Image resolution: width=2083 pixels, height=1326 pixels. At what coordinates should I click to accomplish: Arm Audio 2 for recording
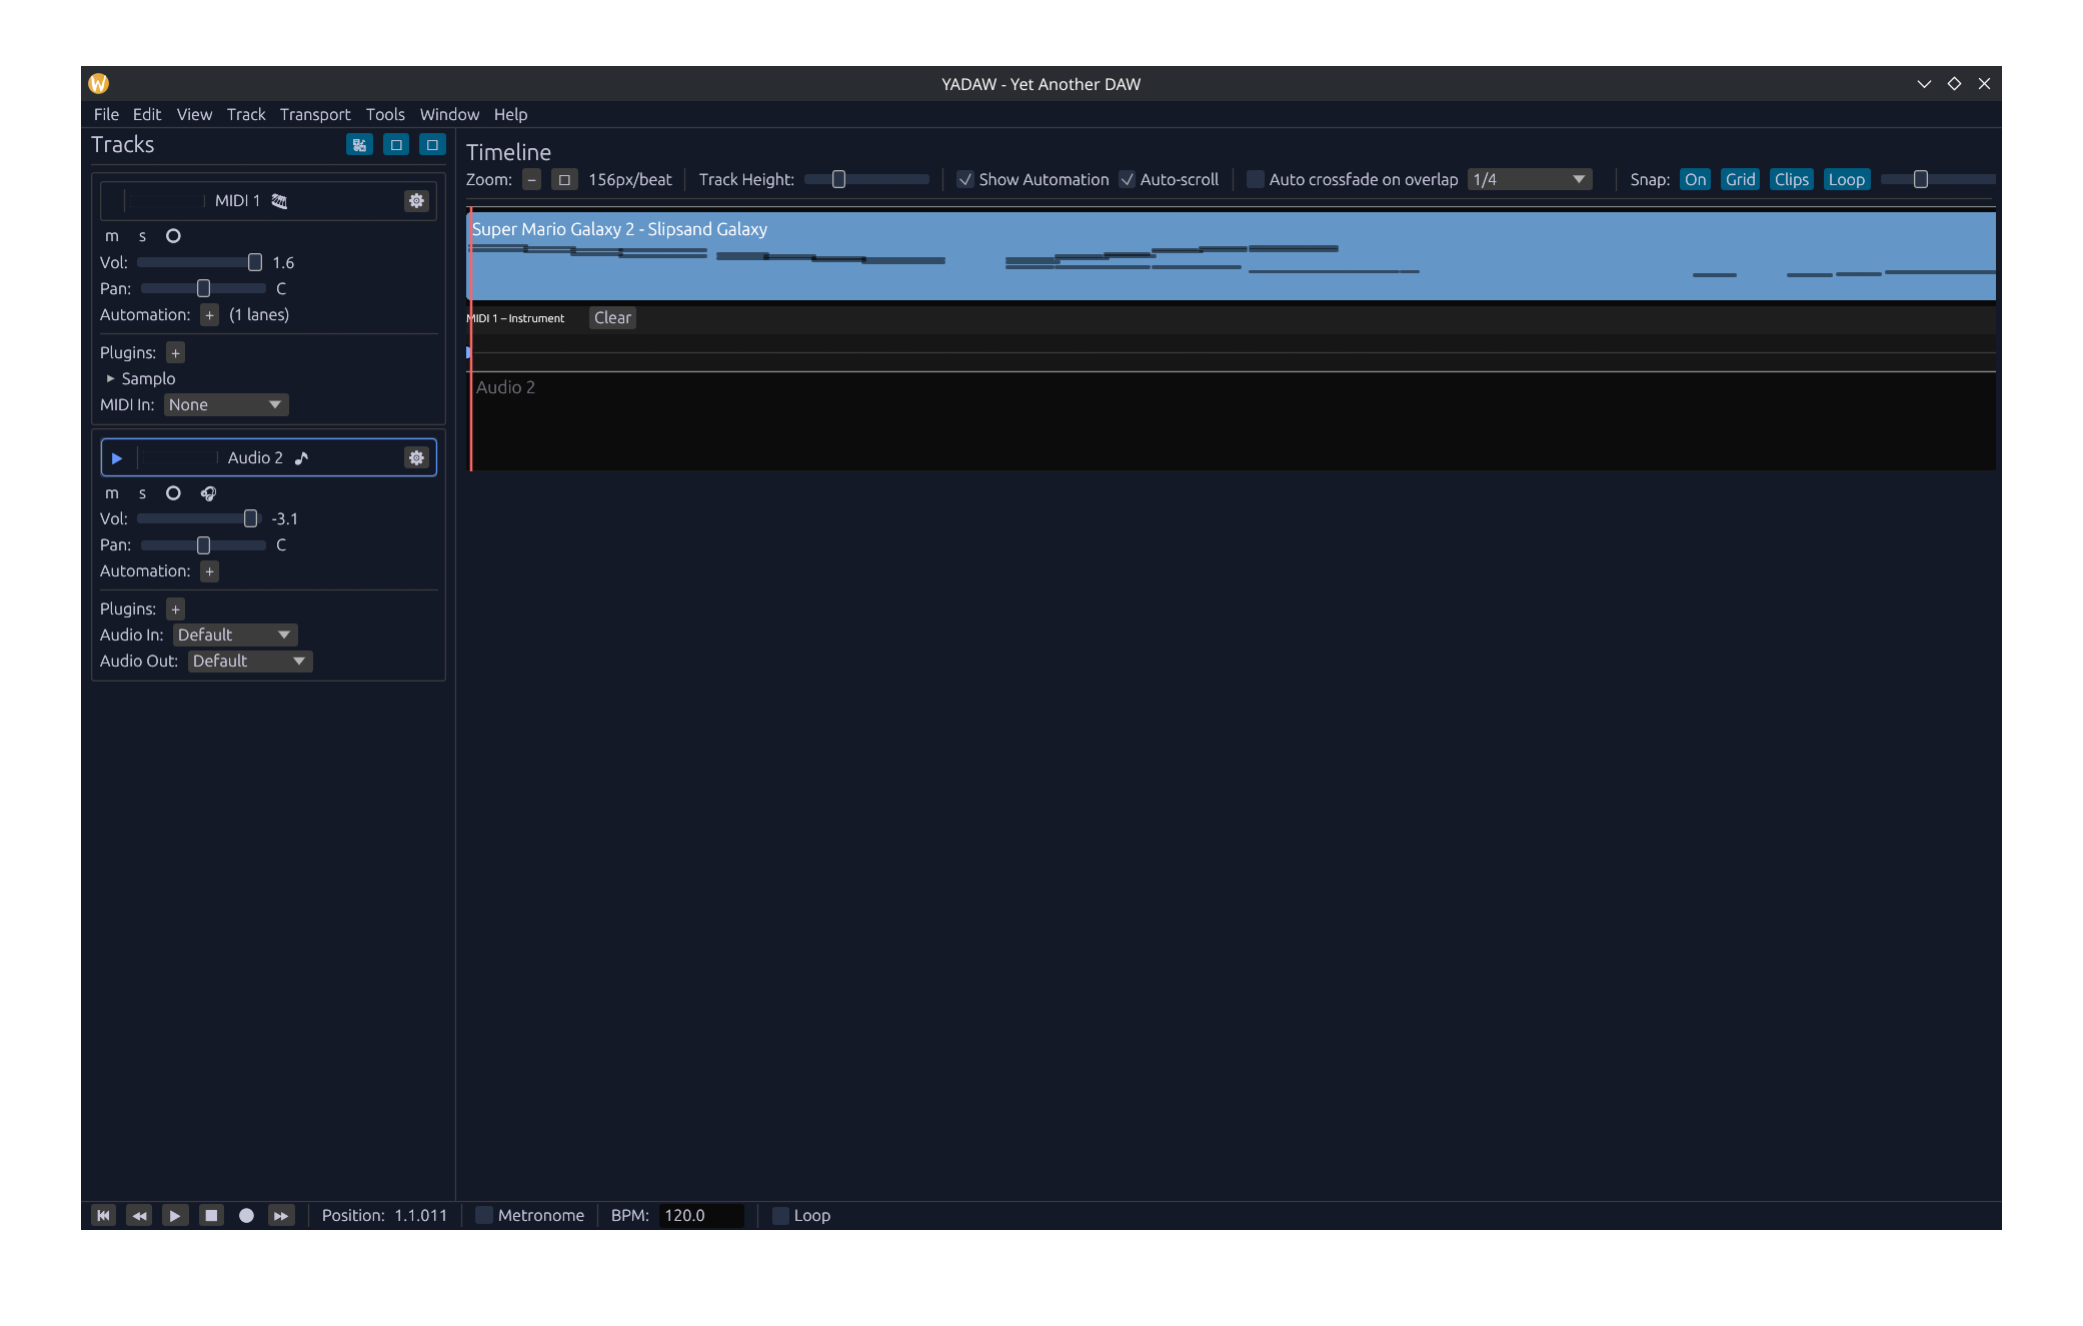coord(173,493)
